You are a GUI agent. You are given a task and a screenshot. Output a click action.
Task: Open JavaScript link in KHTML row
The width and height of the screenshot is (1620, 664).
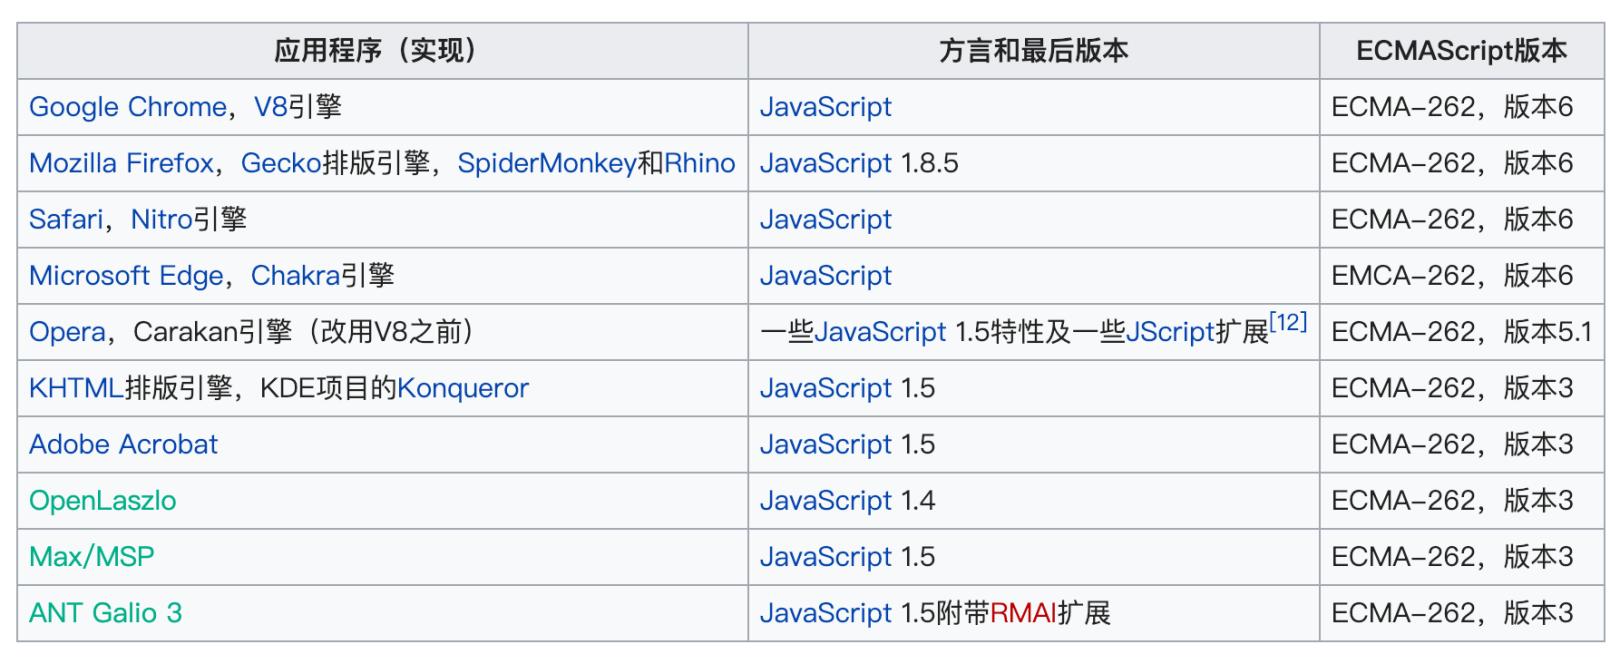click(x=826, y=387)
